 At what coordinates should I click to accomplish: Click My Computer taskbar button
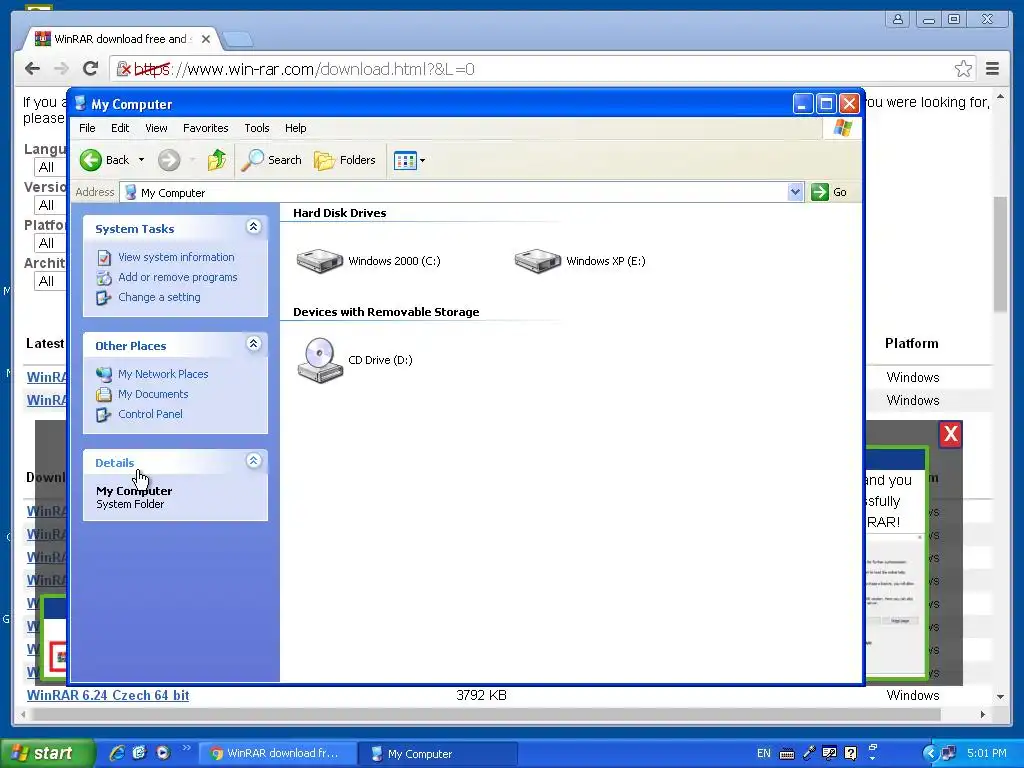[x=438, y=753]
